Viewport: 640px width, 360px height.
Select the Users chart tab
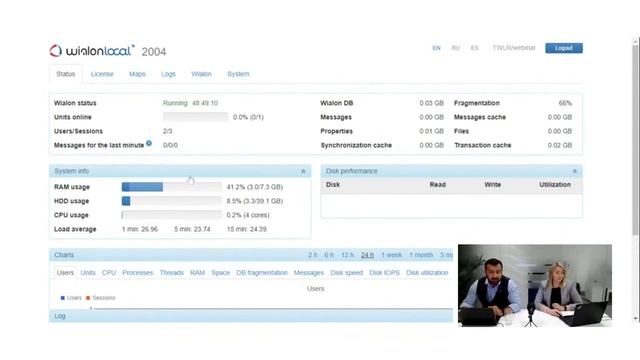pos(65,273)
